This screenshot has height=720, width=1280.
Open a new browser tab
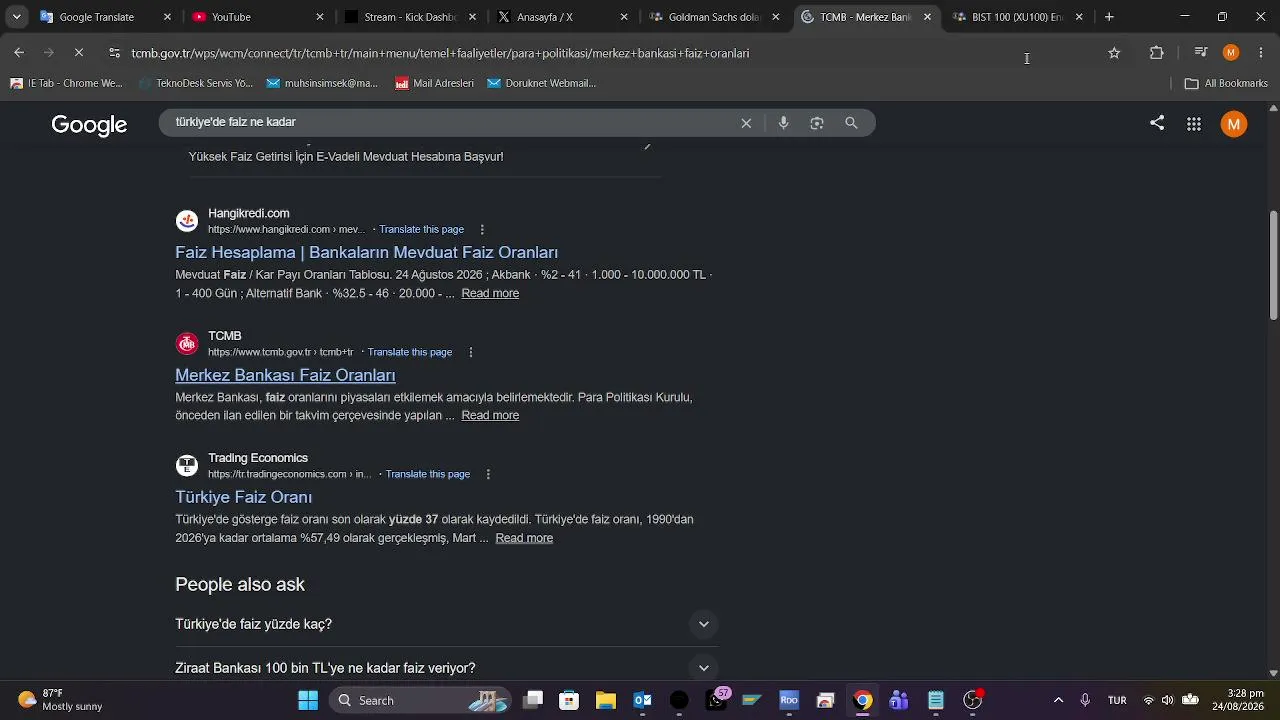(1109, 17)
